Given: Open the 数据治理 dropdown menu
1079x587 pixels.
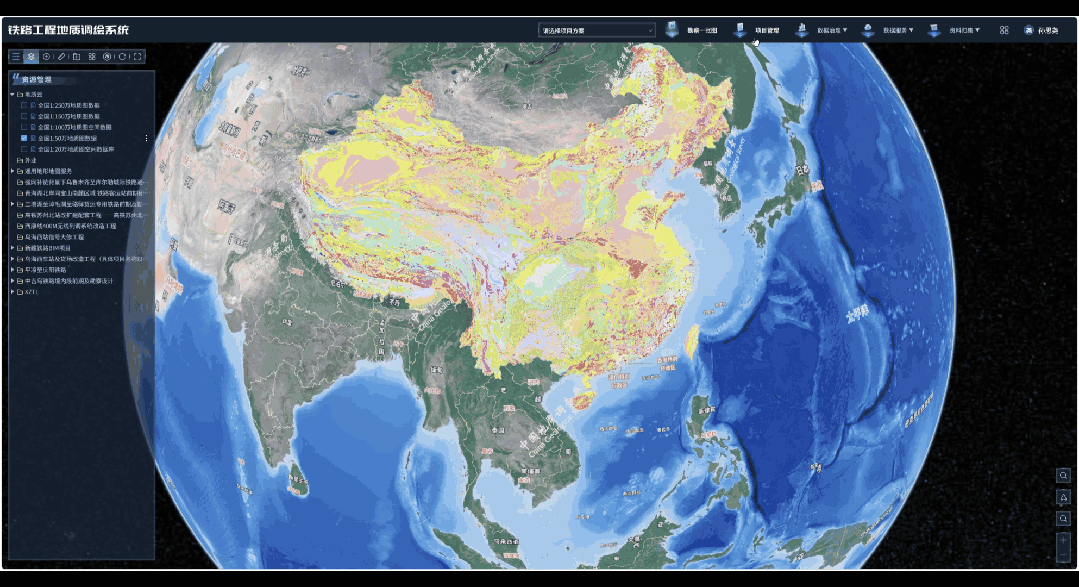Looking at the screenshot, I should tap(832, 30).
